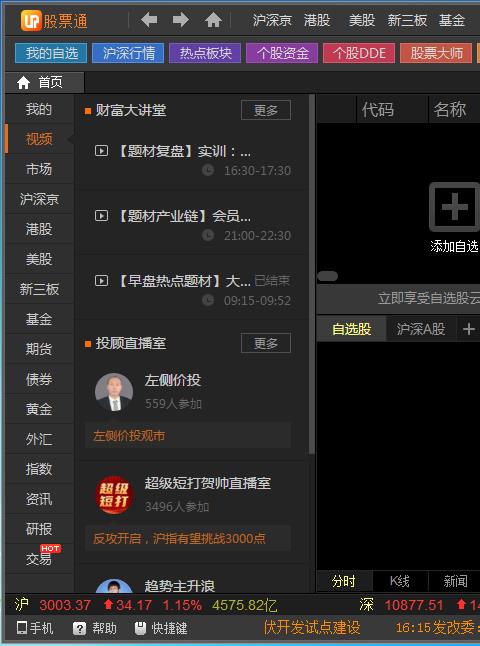The image size is (480, 646).
Task: Click the 股票通 orange logo icon
Action: point(31,20)
